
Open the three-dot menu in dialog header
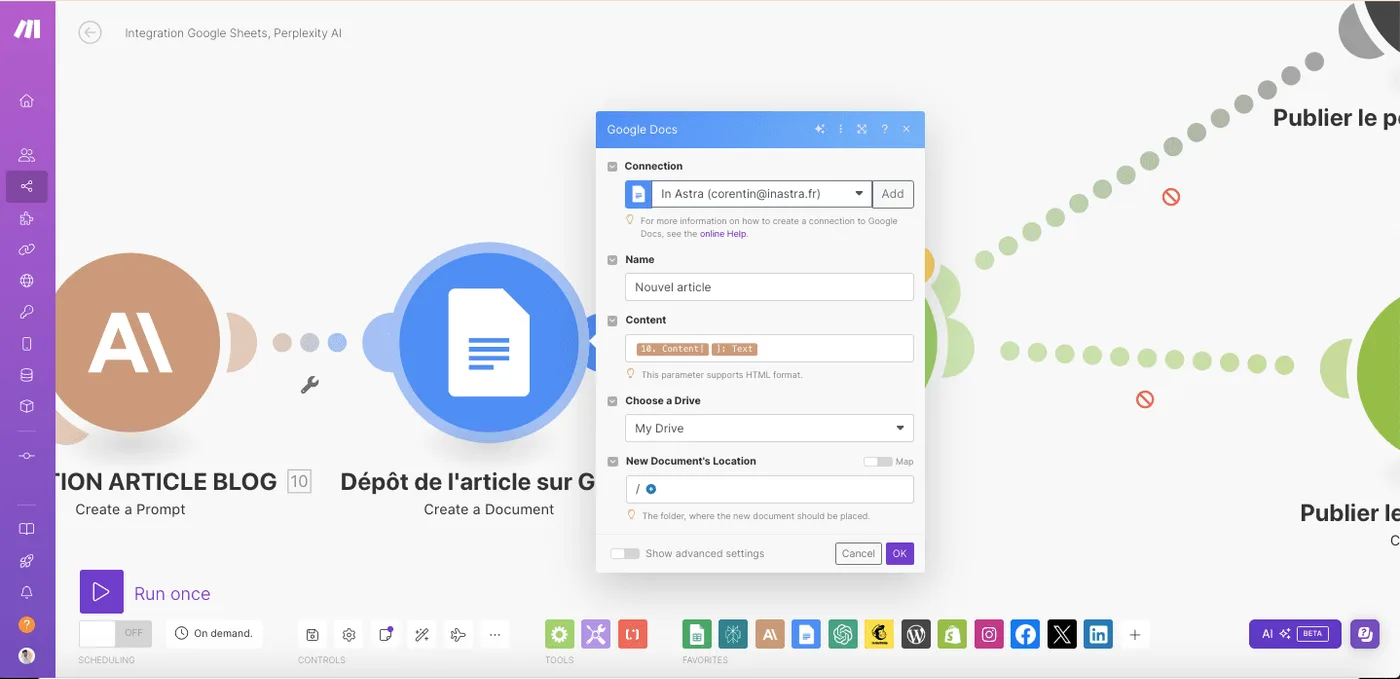tap(841, 129)
